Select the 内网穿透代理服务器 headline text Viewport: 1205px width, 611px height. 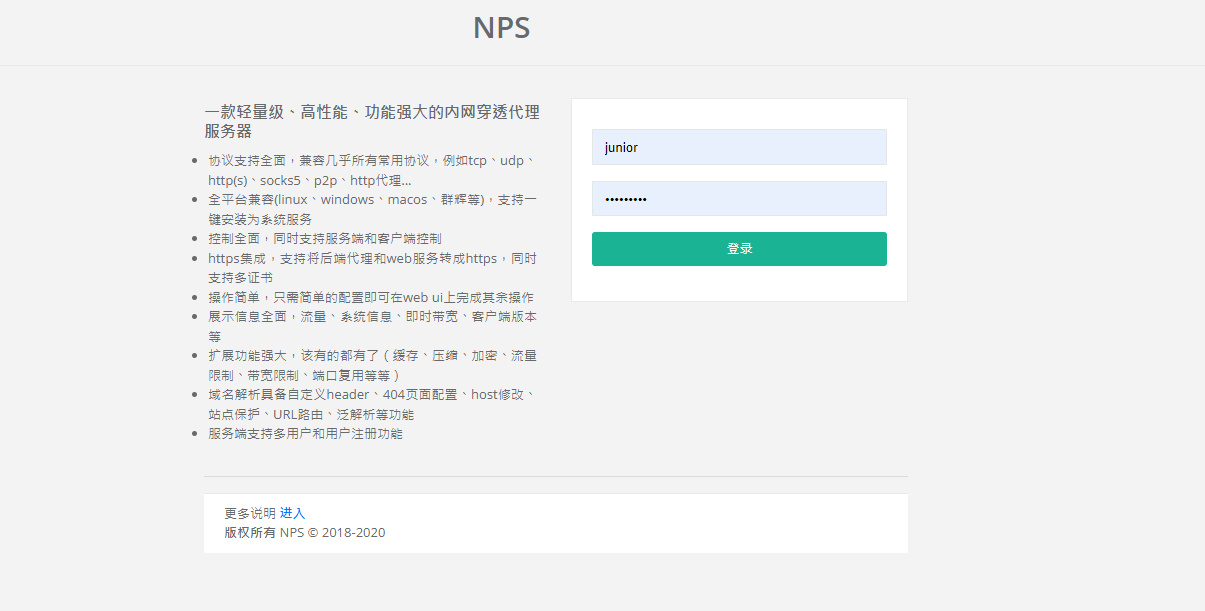click(371, 122)
